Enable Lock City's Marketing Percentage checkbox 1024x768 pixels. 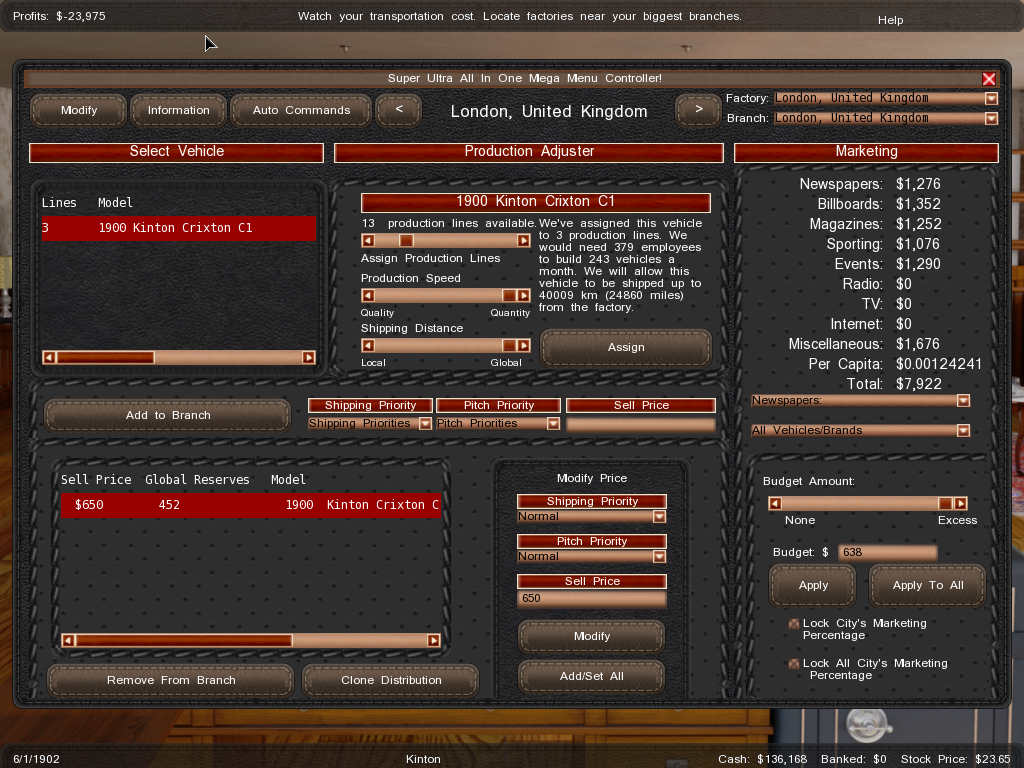pos(794,624)
